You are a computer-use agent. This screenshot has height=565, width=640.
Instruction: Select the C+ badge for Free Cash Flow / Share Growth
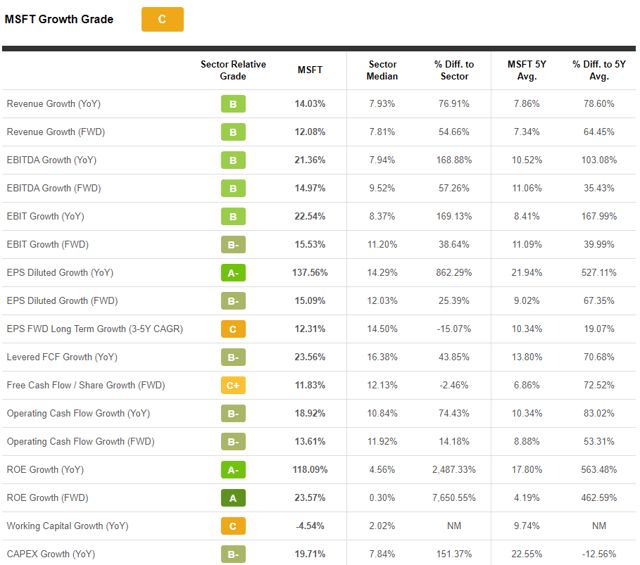tap(233, 385)
